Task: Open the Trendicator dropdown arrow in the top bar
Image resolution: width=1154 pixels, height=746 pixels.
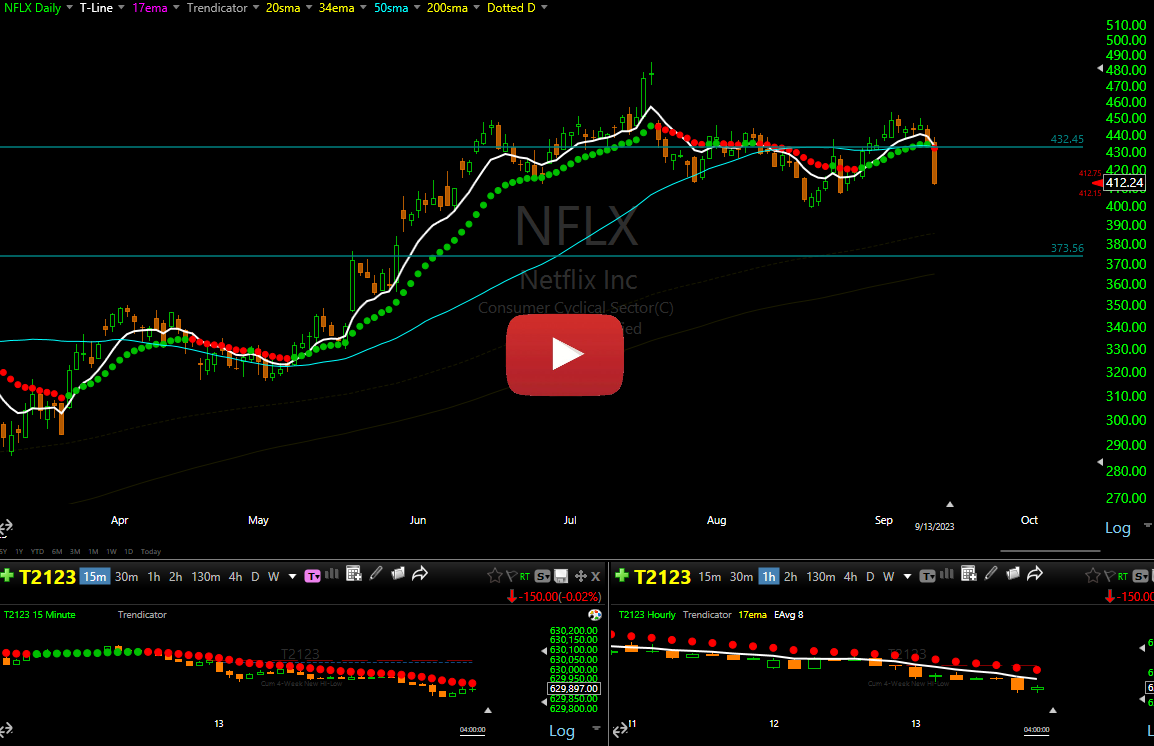Action: (x=256, y=7)
